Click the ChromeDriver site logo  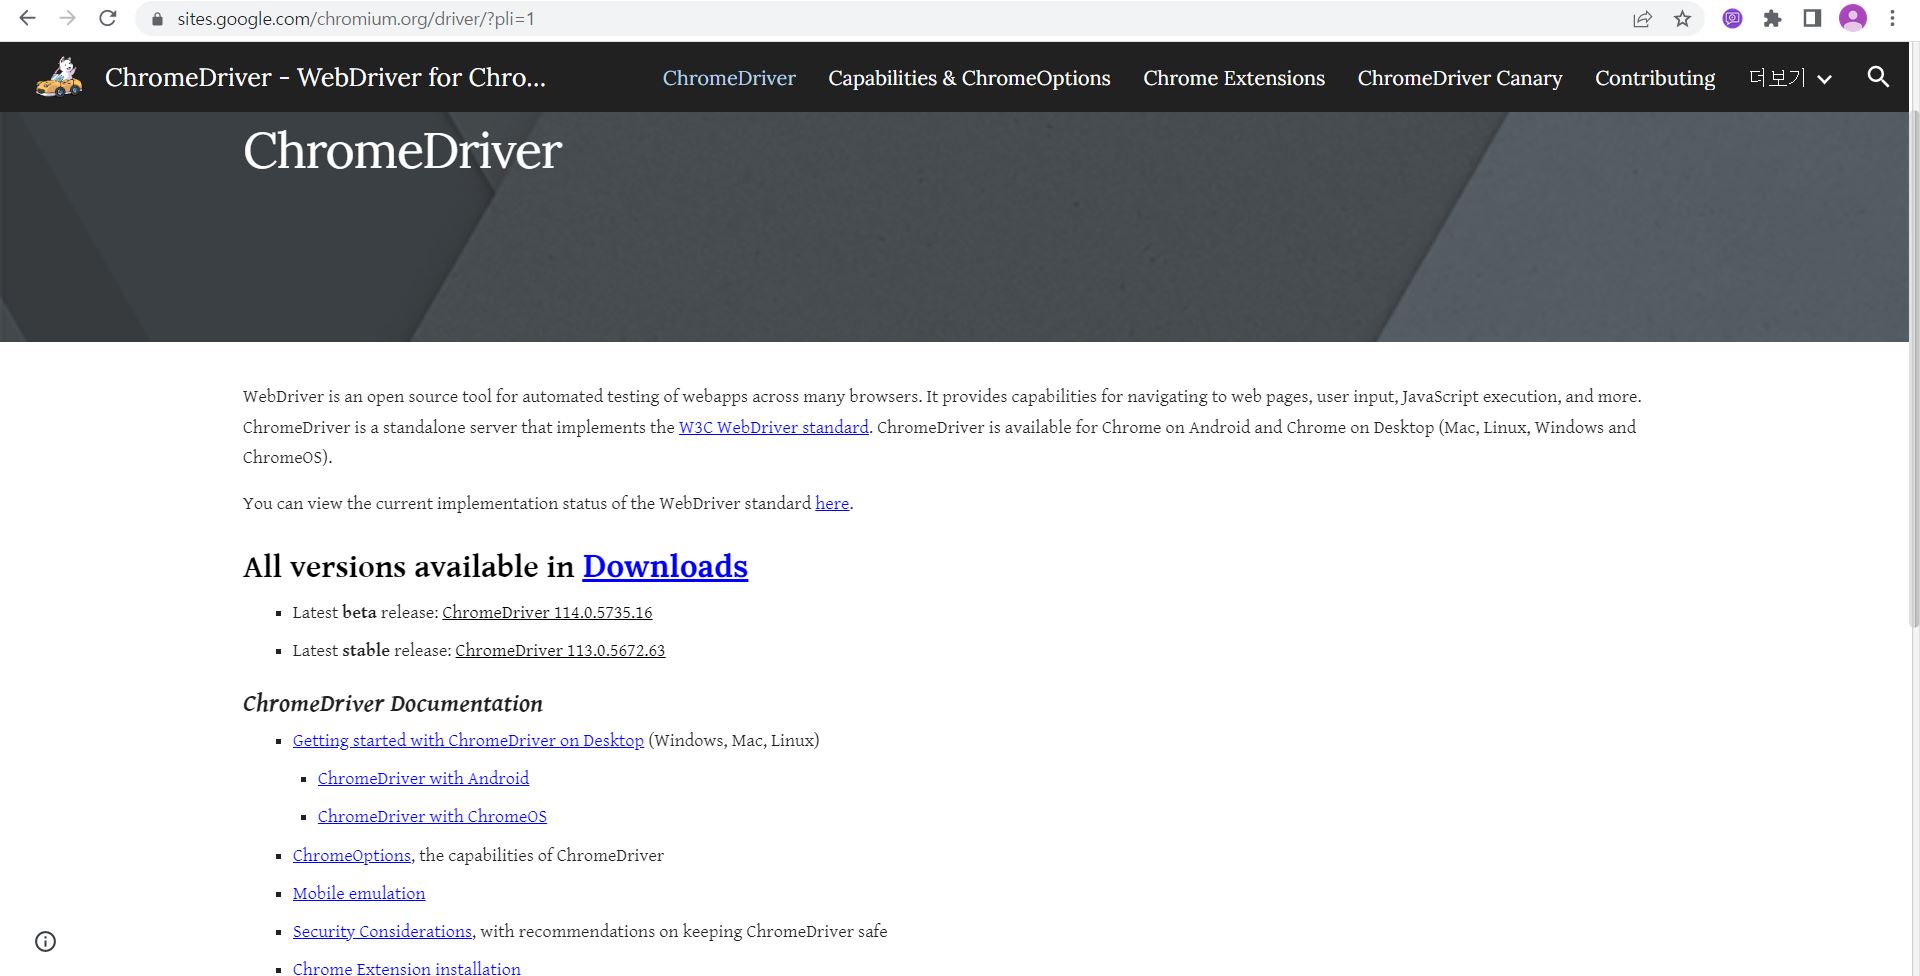point(59,76)
